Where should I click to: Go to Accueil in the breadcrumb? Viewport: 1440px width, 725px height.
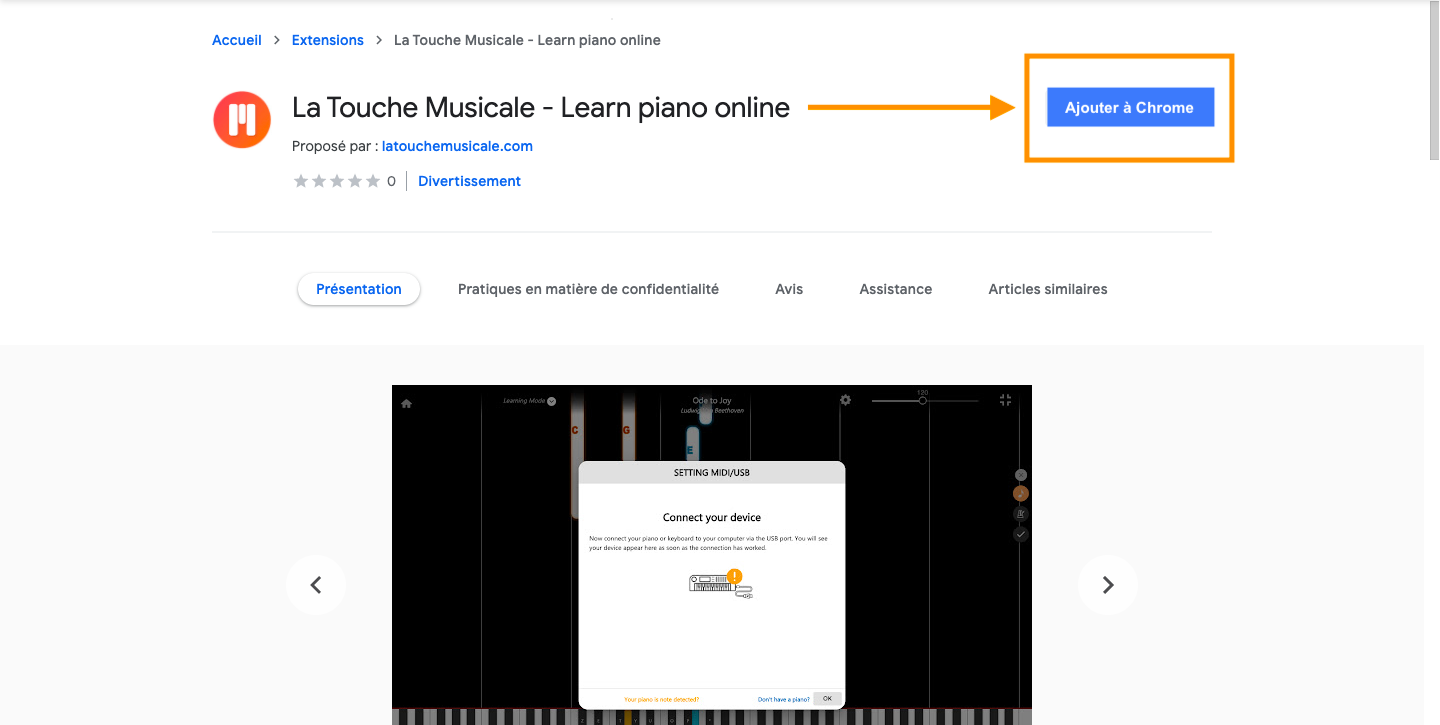(x=237, y=40)
